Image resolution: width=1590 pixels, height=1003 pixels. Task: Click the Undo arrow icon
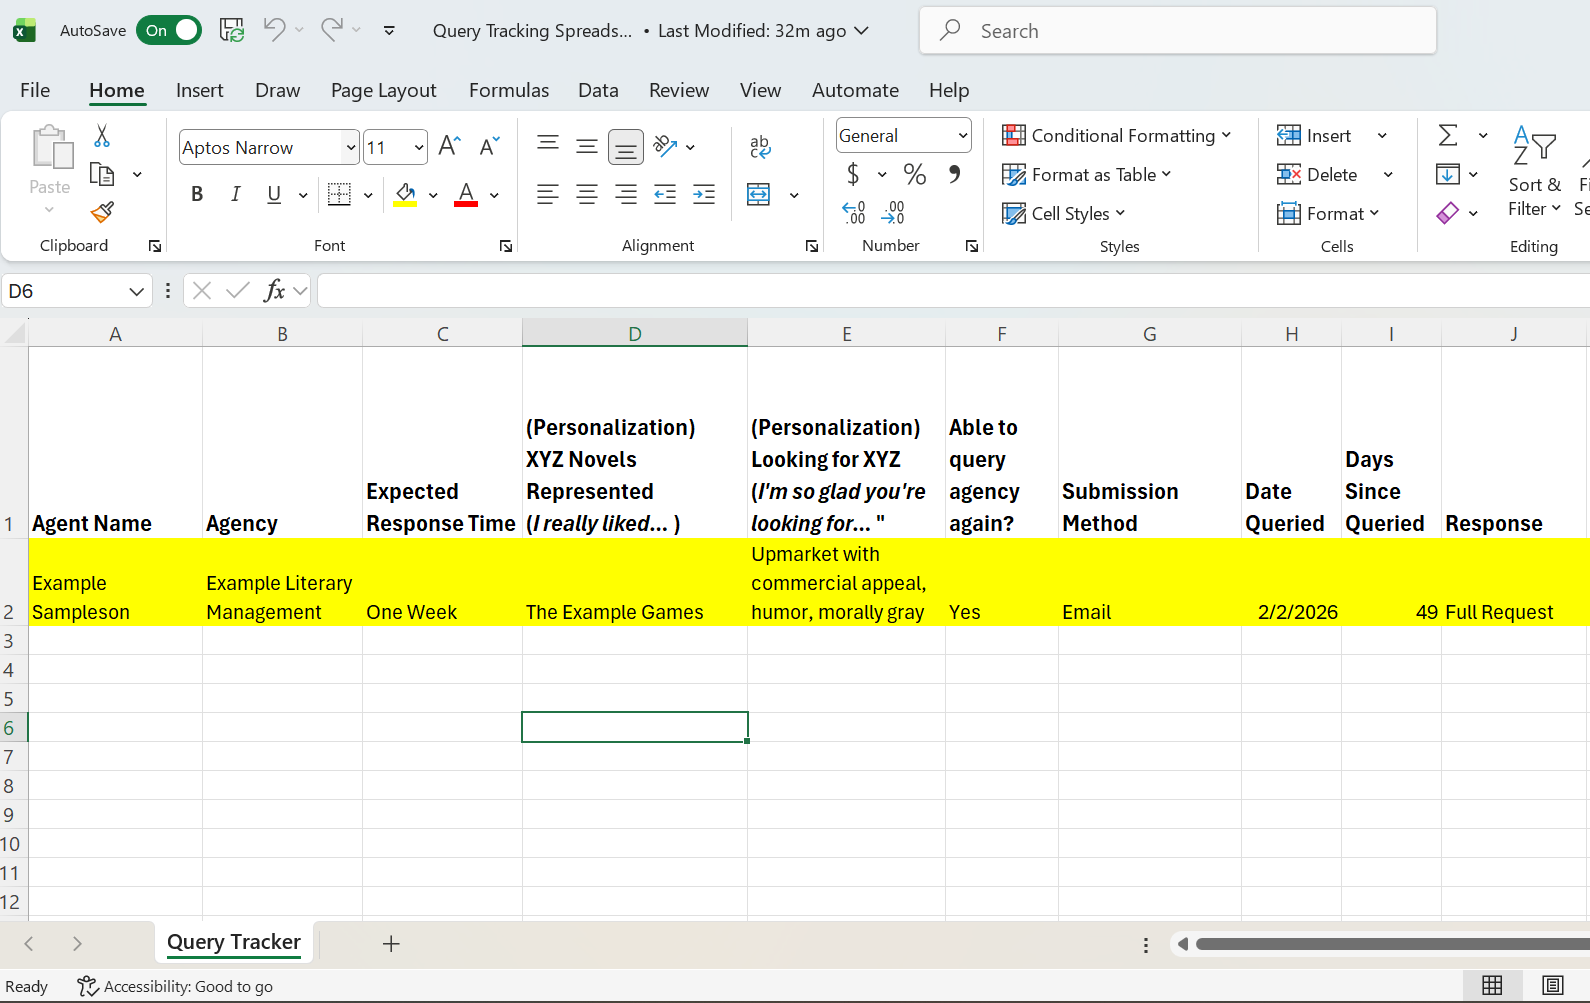(274, 30)
